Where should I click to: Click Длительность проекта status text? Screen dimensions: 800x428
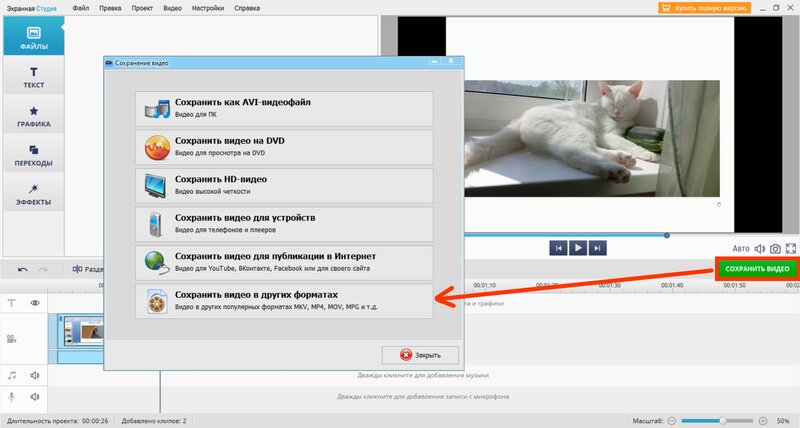(58, 421)
